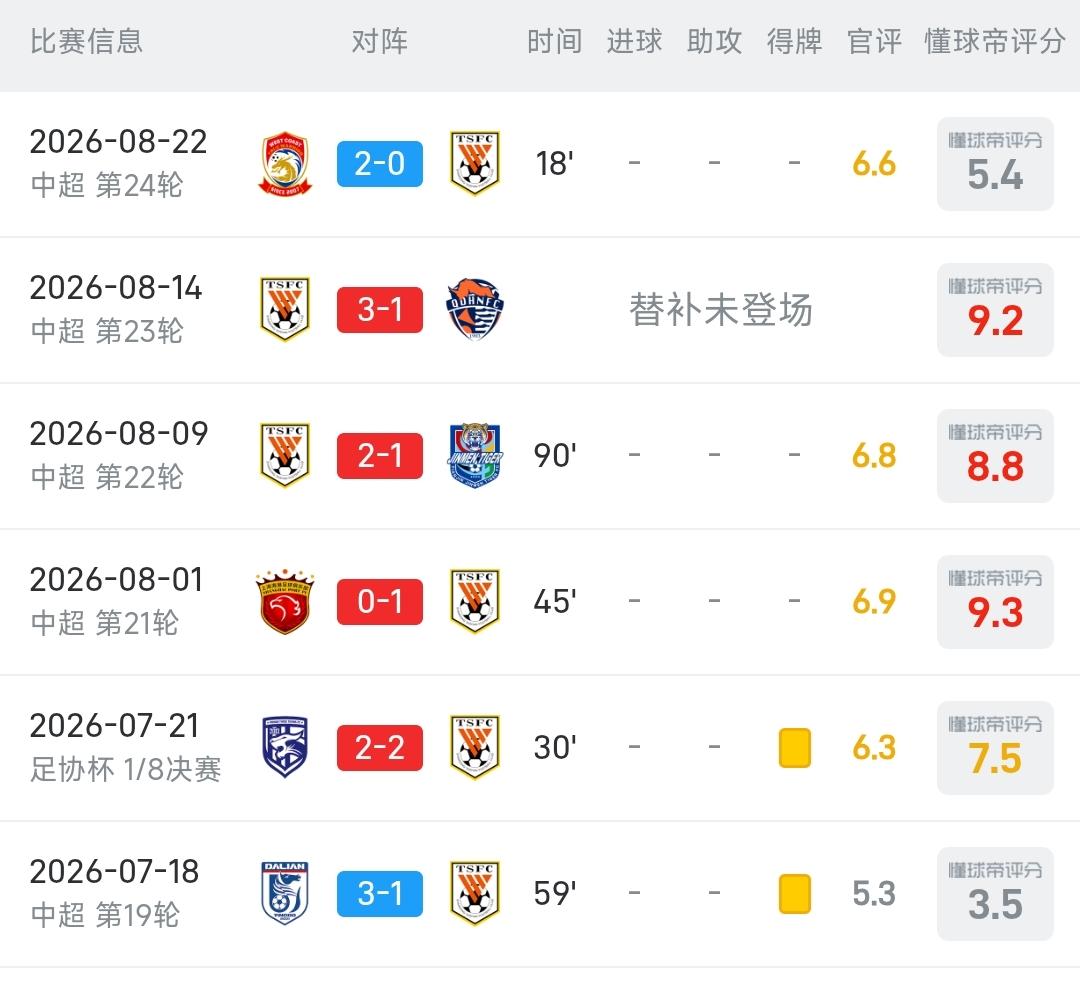View the 0-1 match score button
This screenshot has height=985, width=1080.
(x=380, y=601)
